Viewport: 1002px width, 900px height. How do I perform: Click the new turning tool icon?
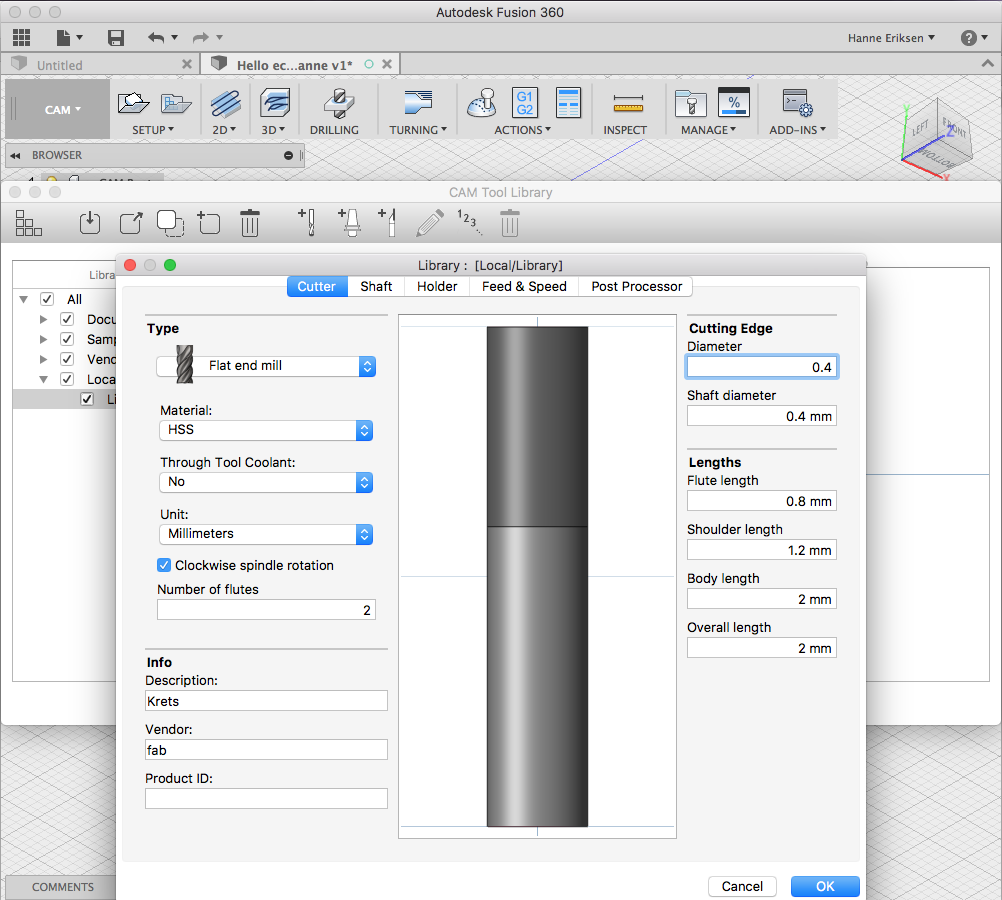(388, 222)
